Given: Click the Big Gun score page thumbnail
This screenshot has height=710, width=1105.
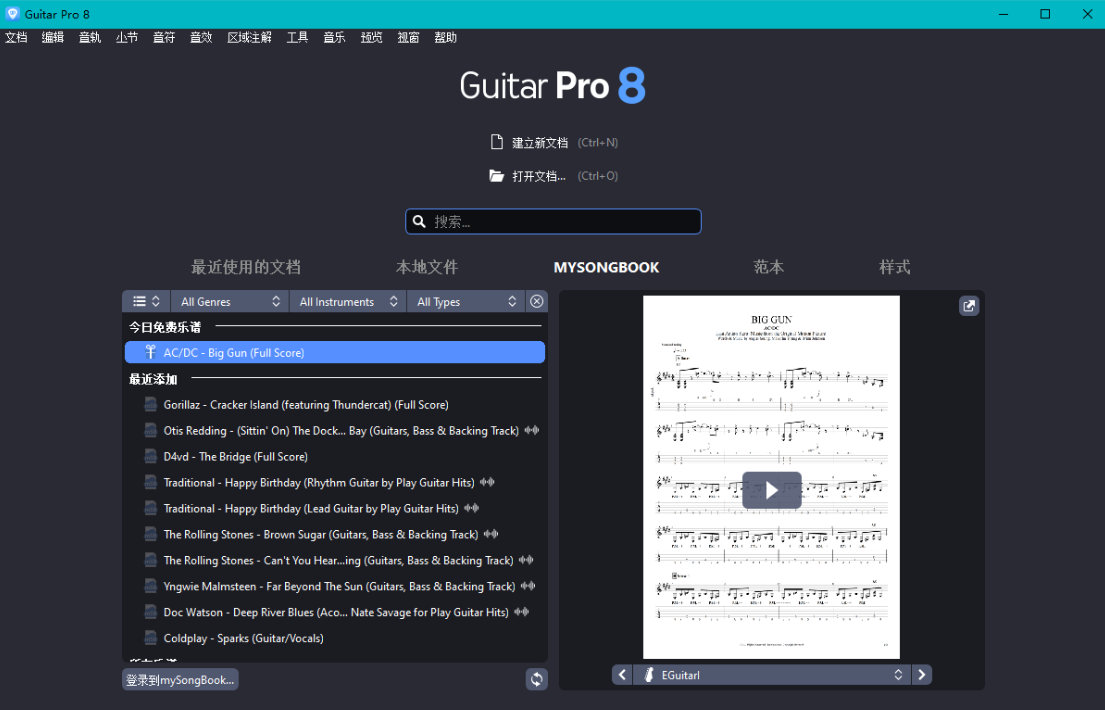Looking at the screenshot, I should pyautogui.click(x=771, y=477).
